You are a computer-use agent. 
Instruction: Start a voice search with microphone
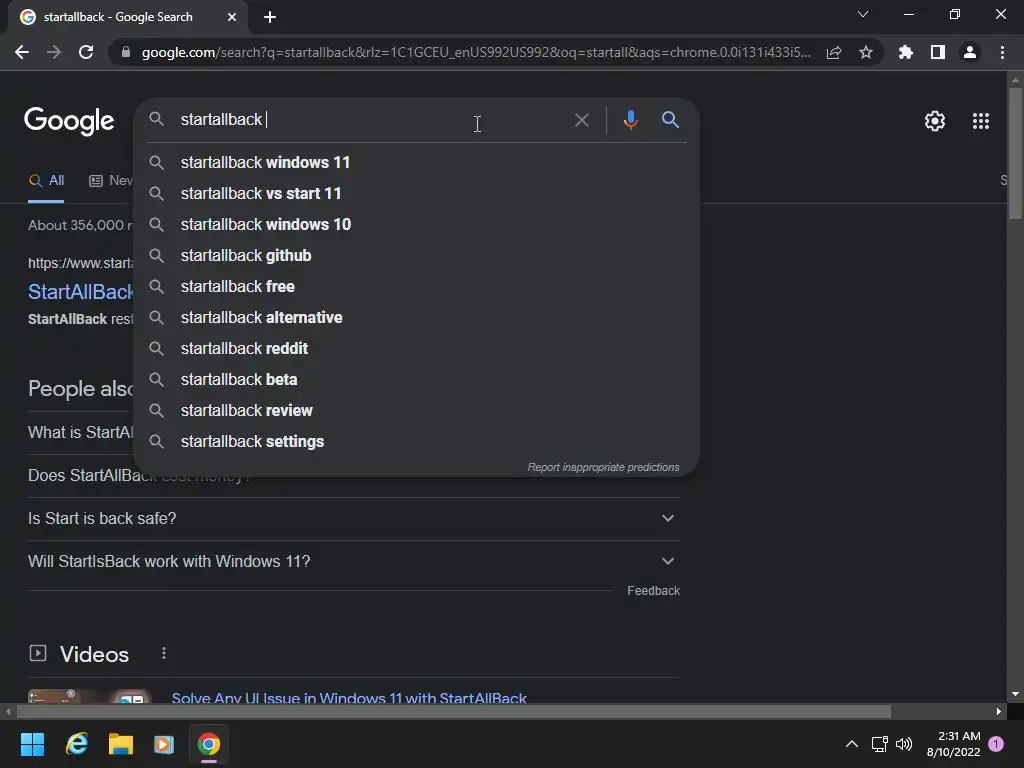pos(630,120)
